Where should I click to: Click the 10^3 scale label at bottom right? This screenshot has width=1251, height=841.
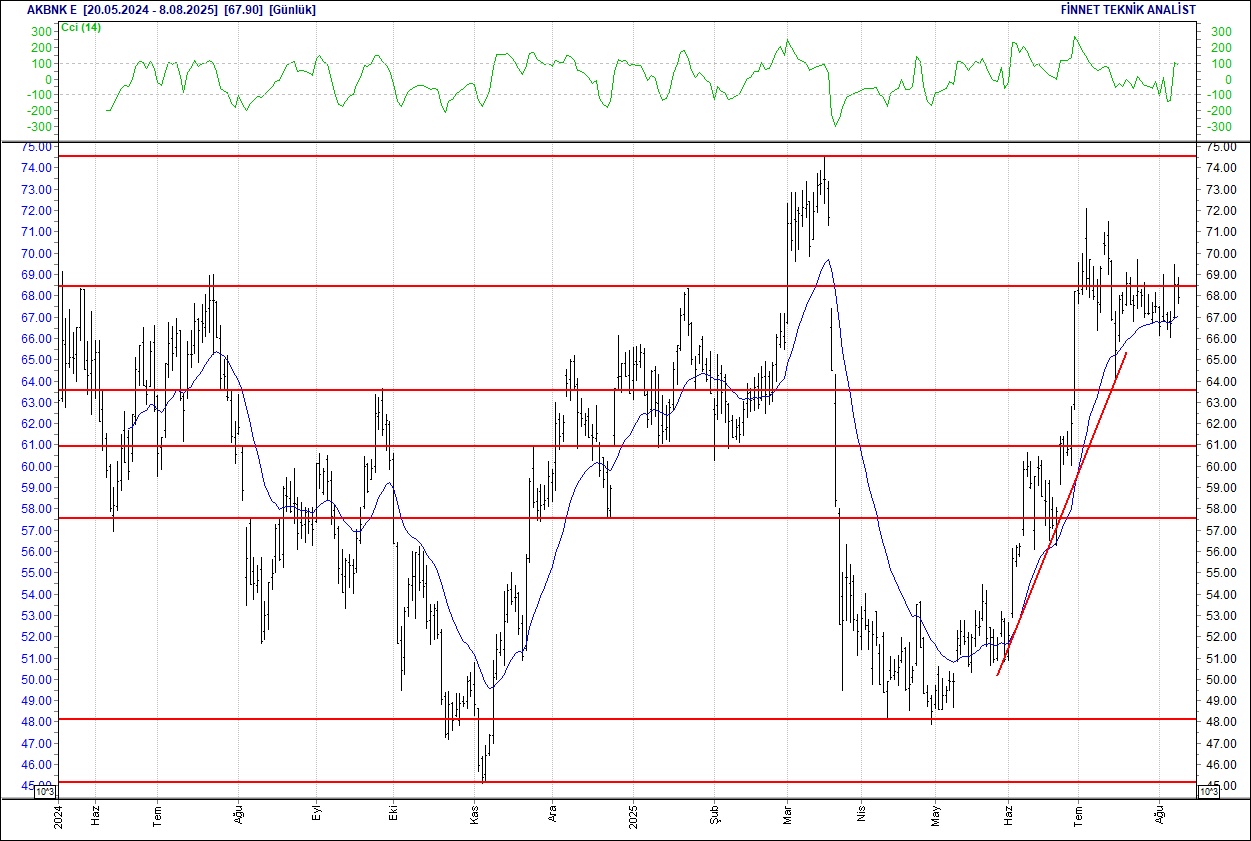(1207, 792)
